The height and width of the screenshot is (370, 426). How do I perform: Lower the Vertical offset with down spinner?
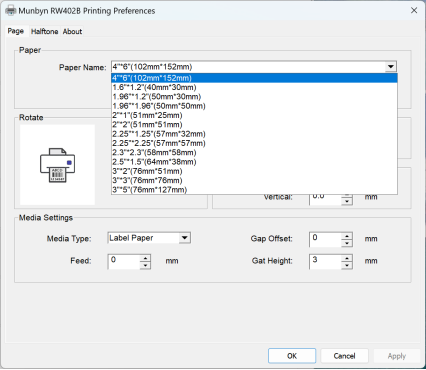(x=347, y=201)
